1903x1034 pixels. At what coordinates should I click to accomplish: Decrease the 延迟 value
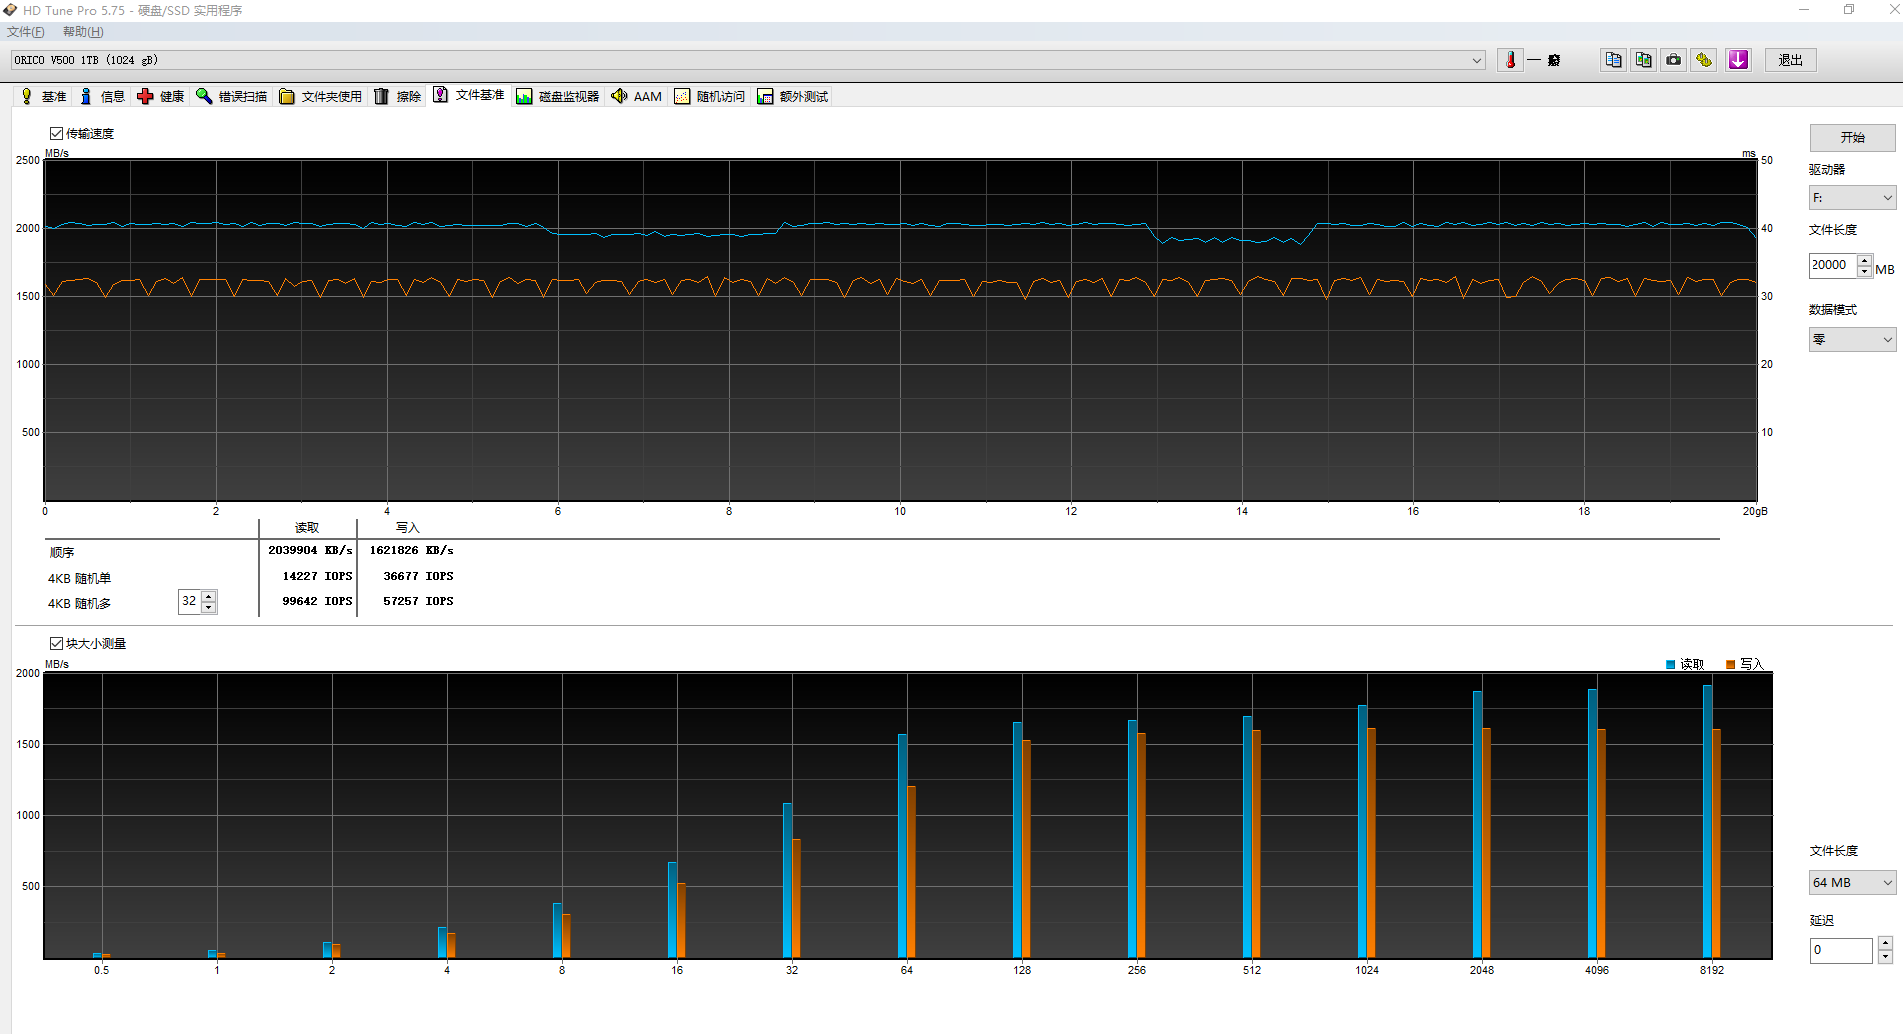pyautogui.click(x=1885, y=957)
